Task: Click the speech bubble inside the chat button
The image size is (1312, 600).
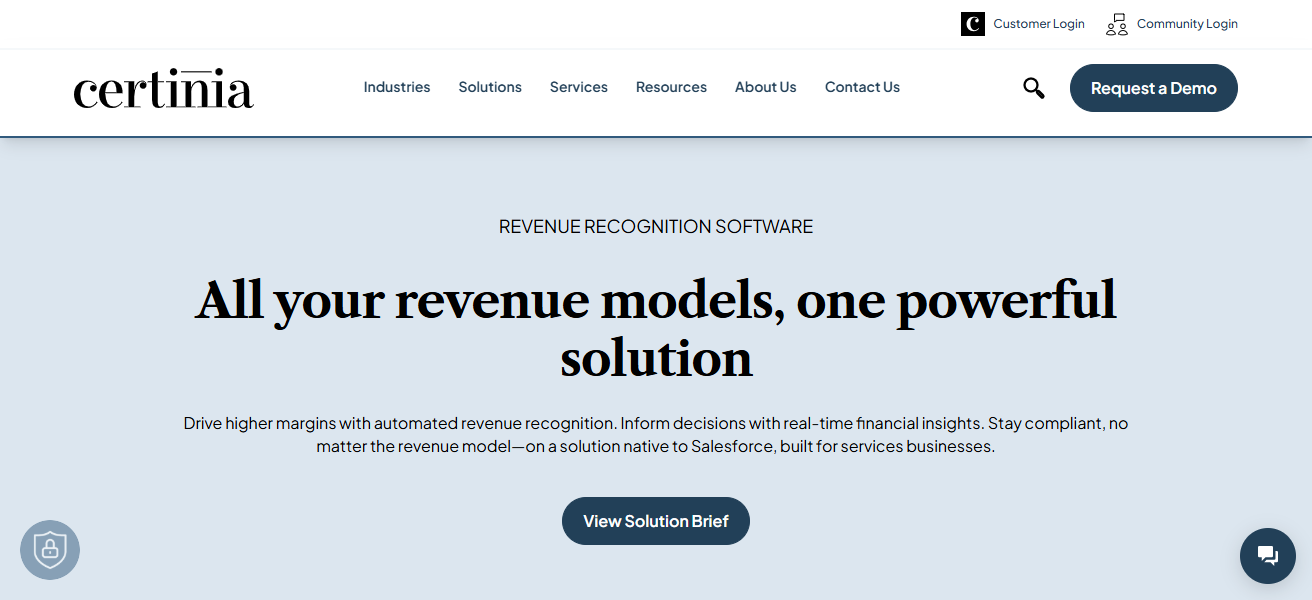Action: 1267,556
